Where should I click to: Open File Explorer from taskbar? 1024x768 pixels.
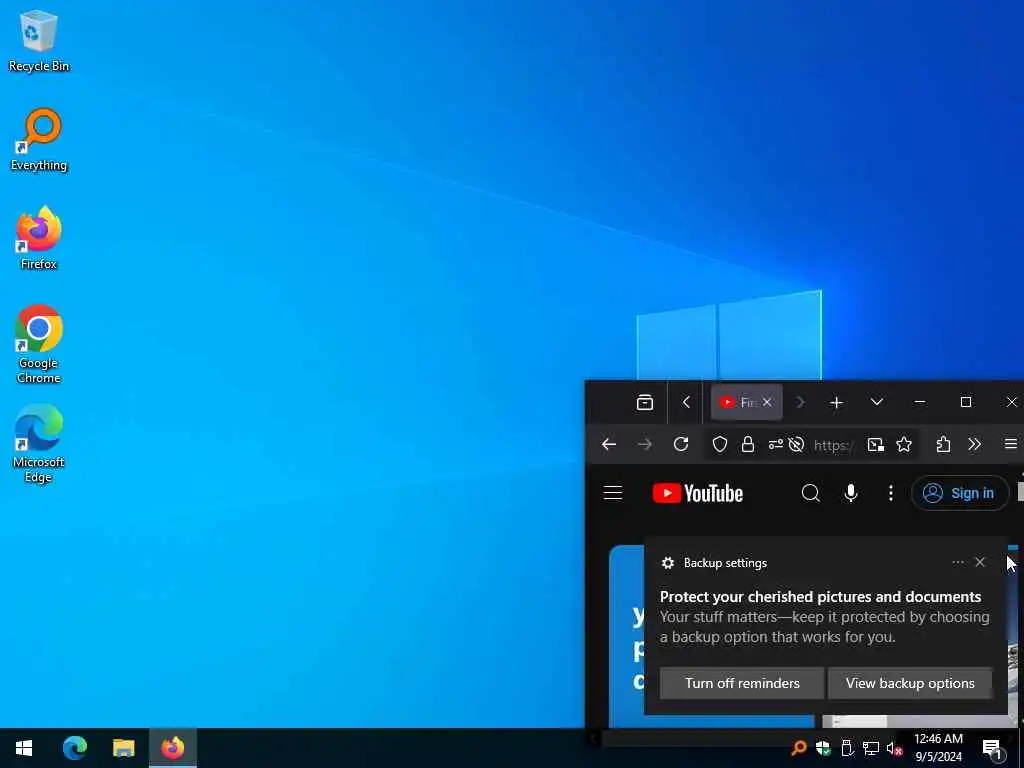pos(123,748)
